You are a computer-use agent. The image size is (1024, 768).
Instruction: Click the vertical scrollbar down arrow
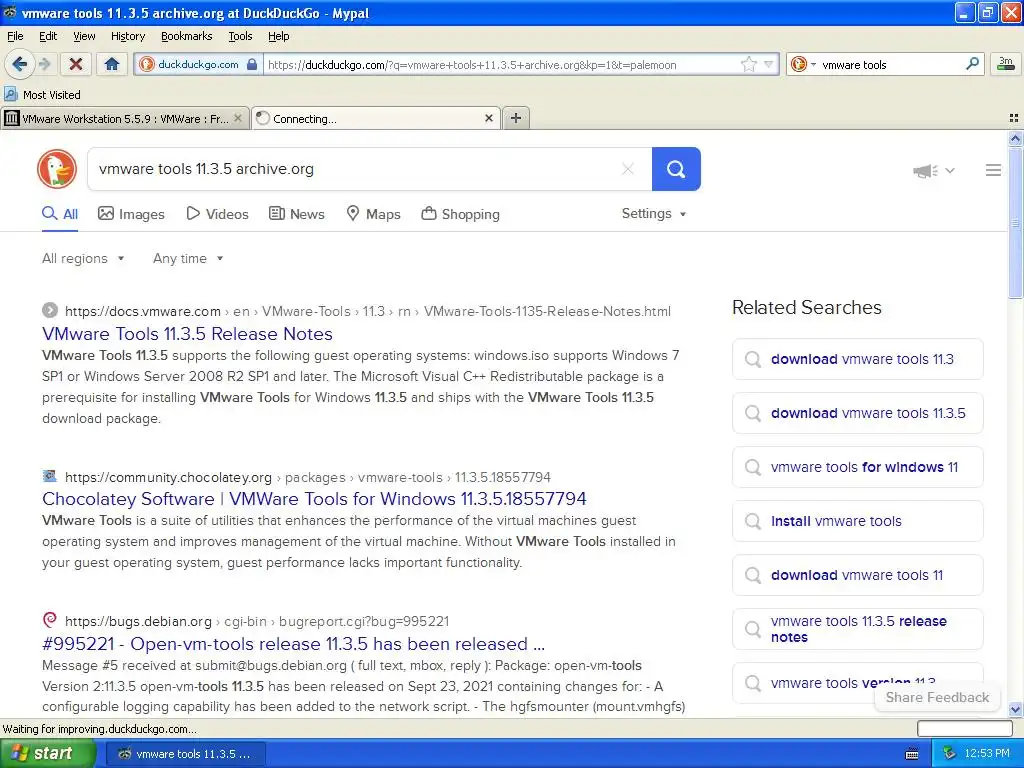1015,709
